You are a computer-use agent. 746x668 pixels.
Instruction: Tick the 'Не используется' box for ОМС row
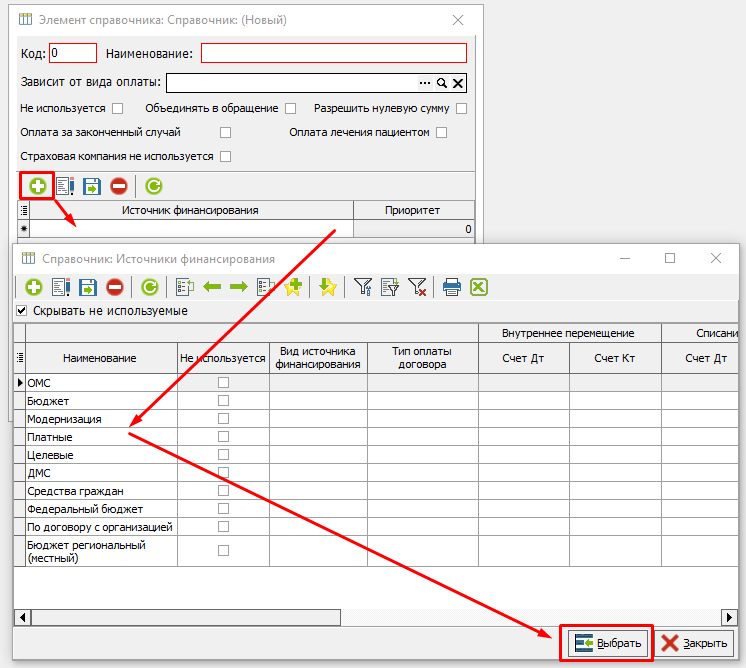223,383
